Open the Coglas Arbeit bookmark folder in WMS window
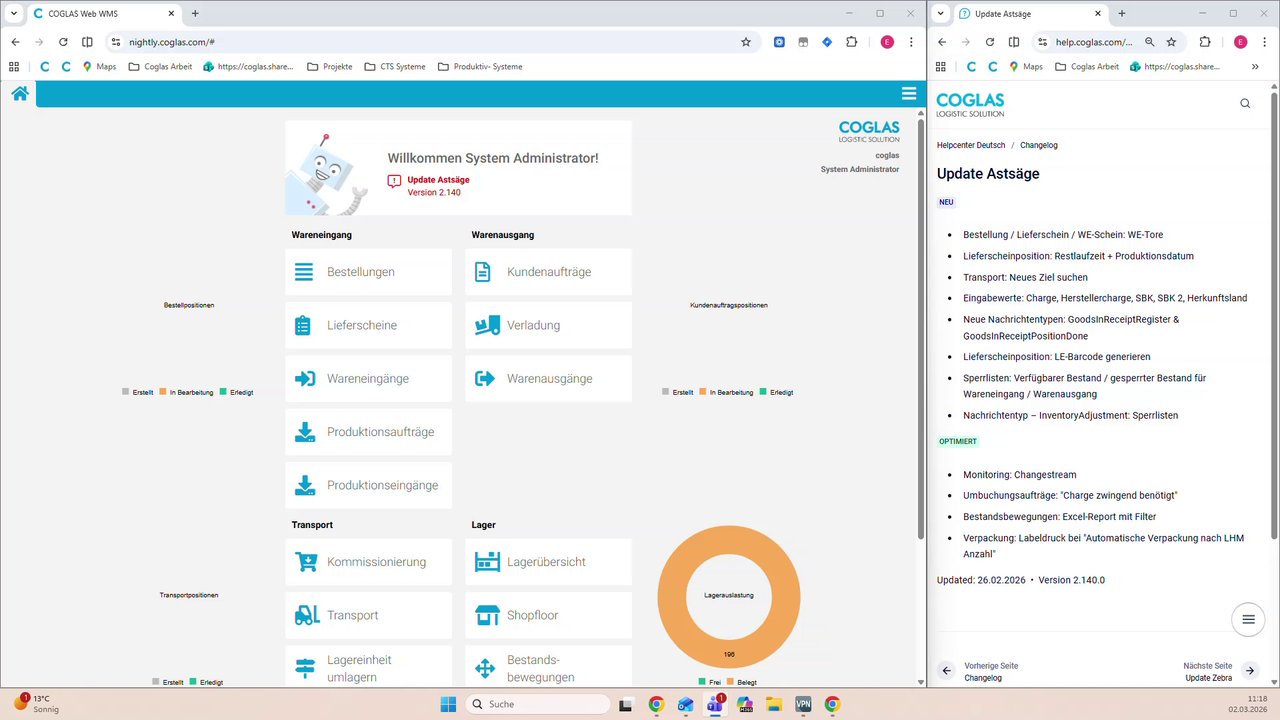 [x=160, y=67]
